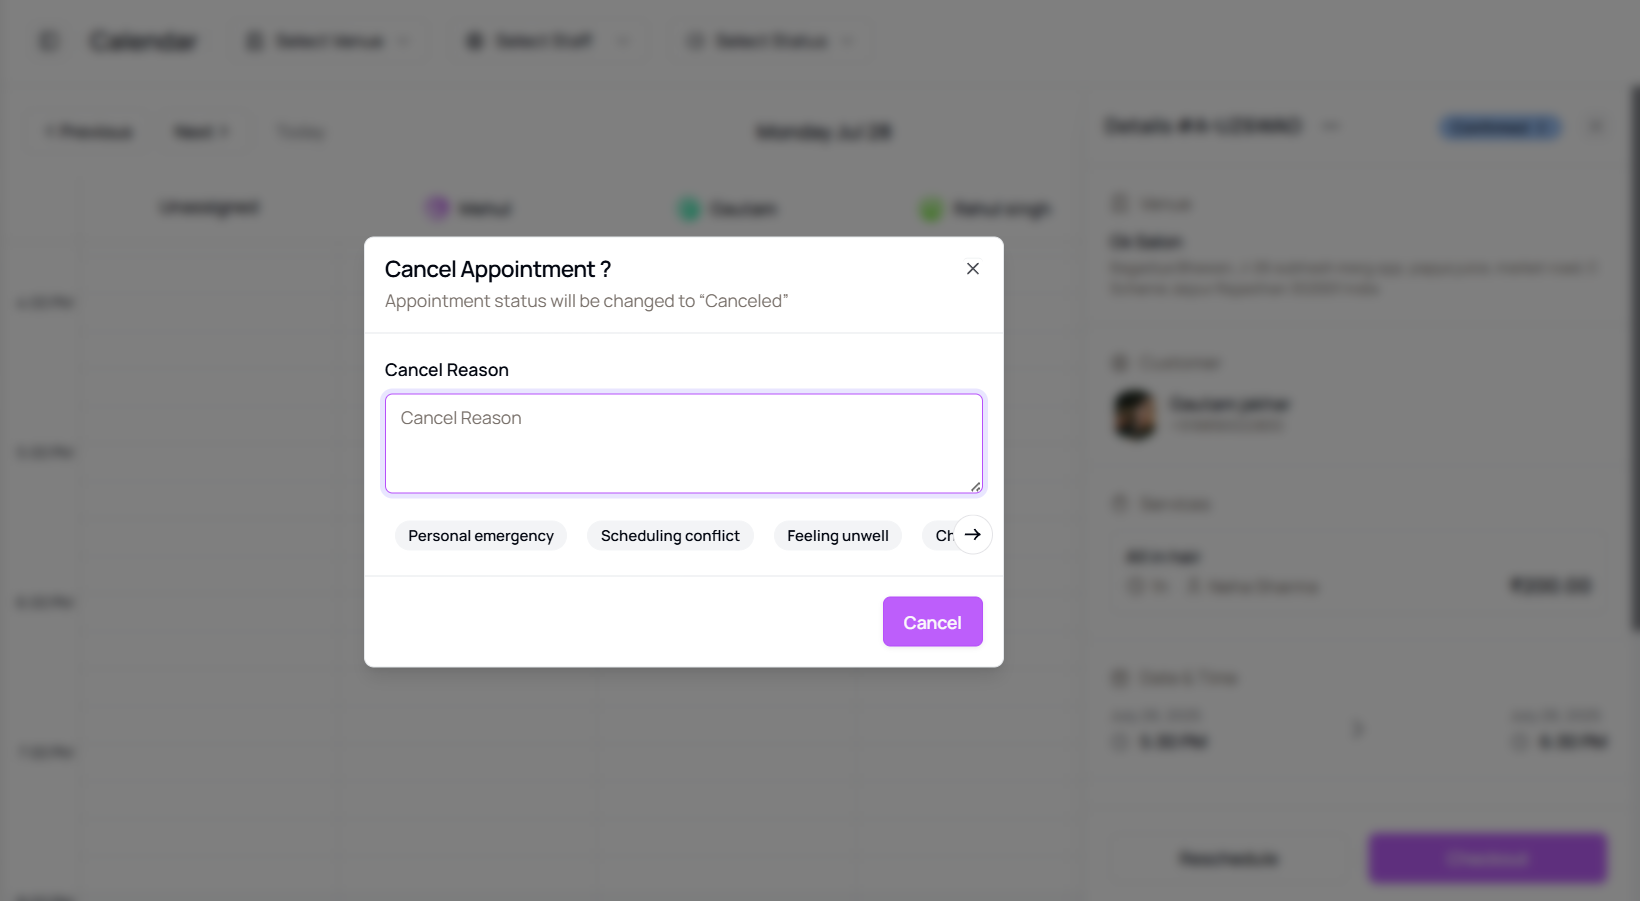
Task: Open the Select Status dropdown
Action: (771, 41)
